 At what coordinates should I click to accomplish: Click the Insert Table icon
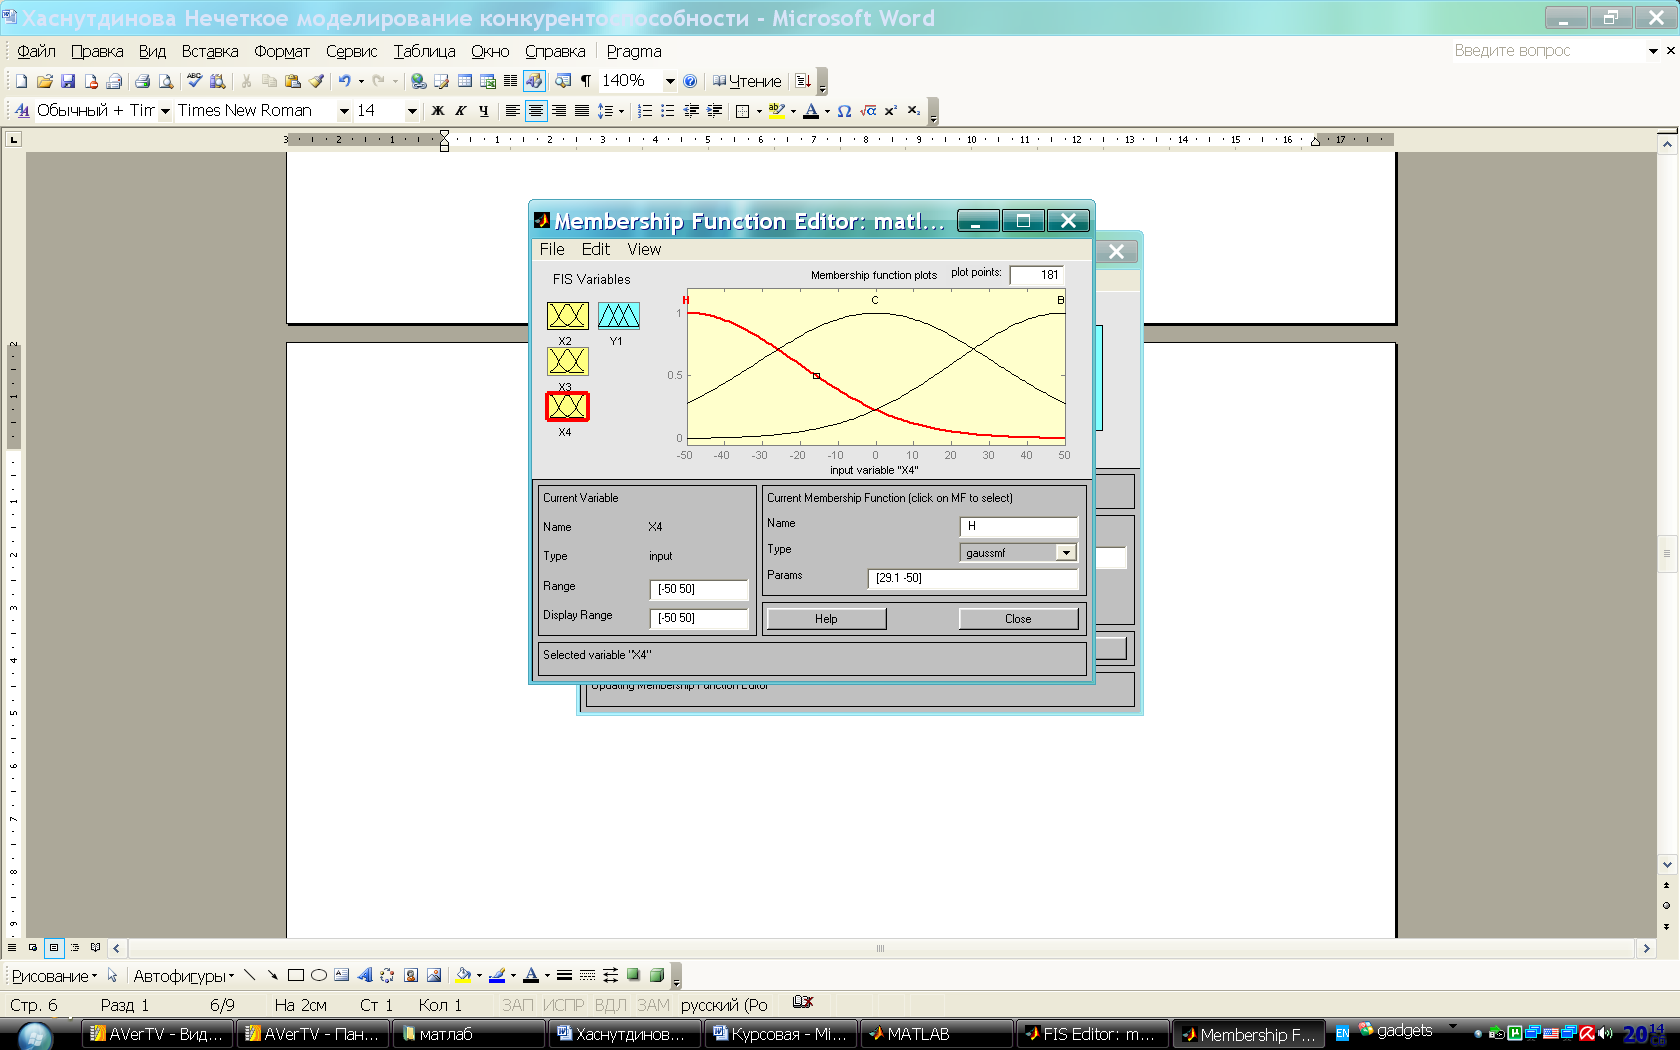[x=465, y=81]
